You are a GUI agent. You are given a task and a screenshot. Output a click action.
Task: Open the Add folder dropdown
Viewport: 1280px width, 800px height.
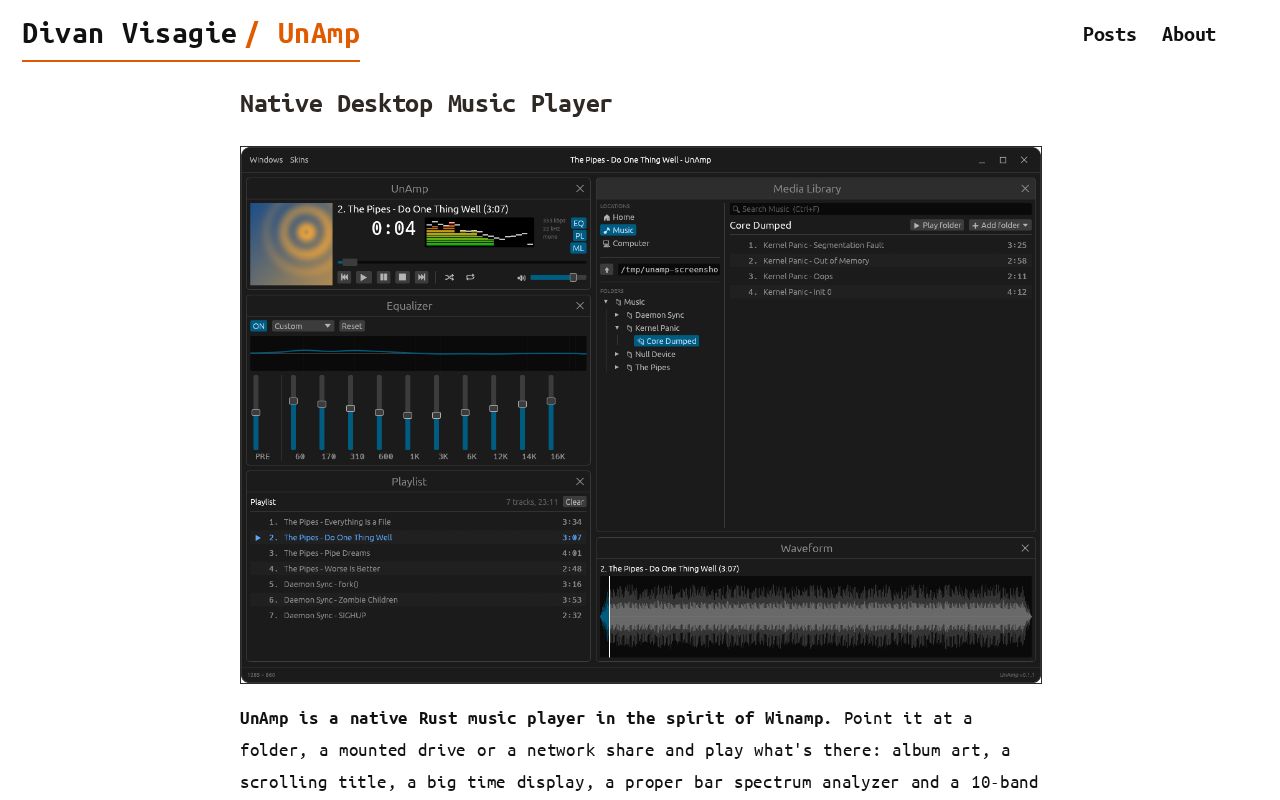coord(1000,225)
